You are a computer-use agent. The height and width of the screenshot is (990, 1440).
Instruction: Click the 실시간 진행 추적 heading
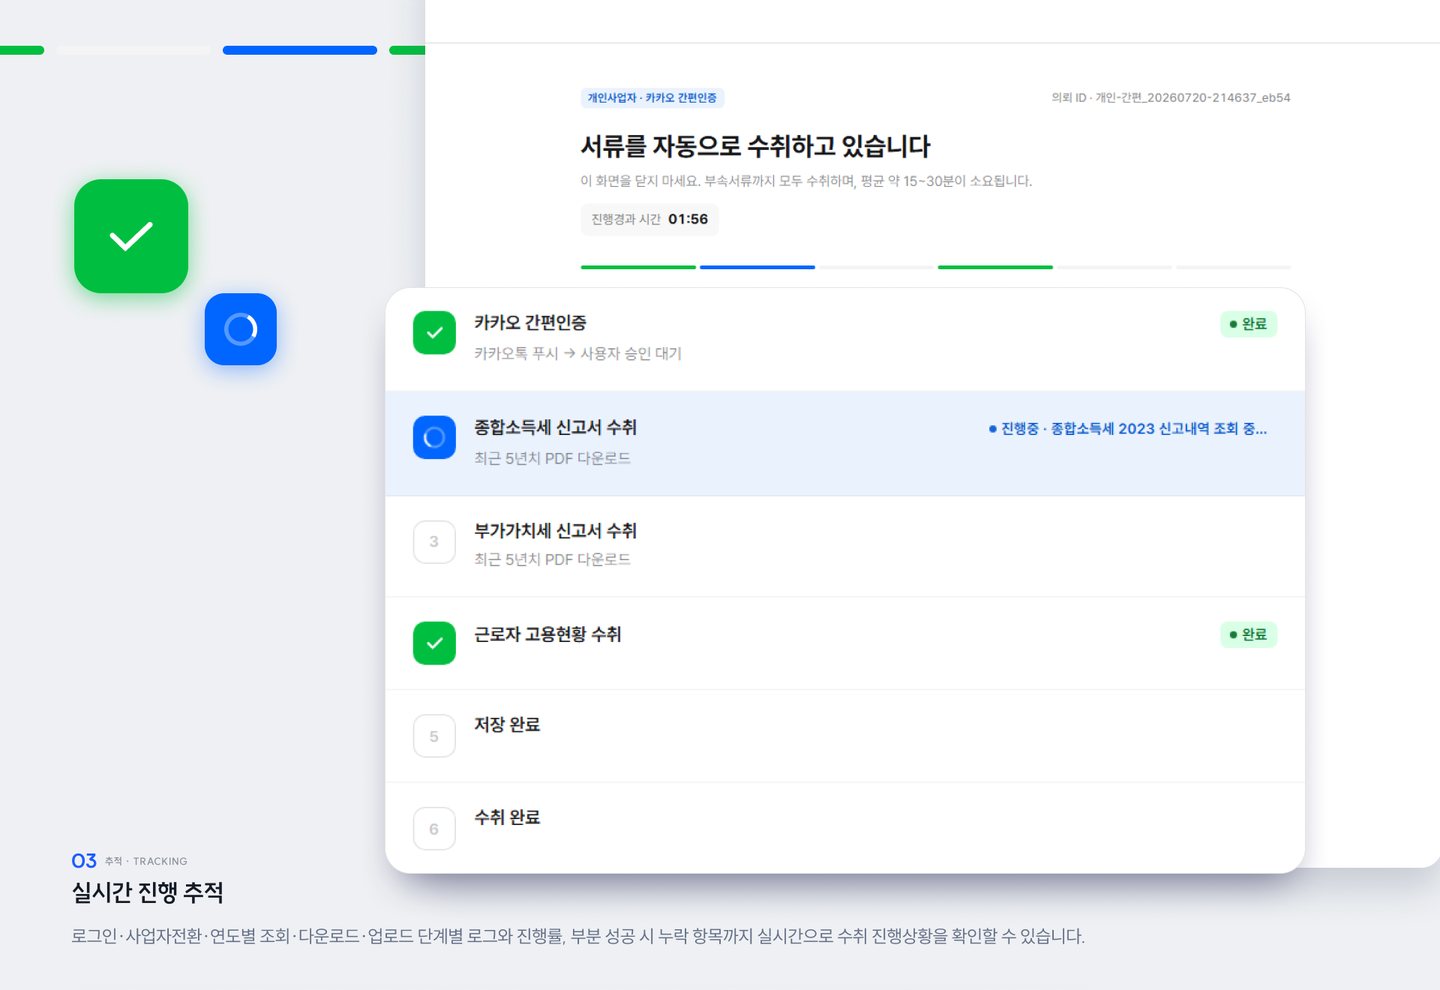[147, 892]
